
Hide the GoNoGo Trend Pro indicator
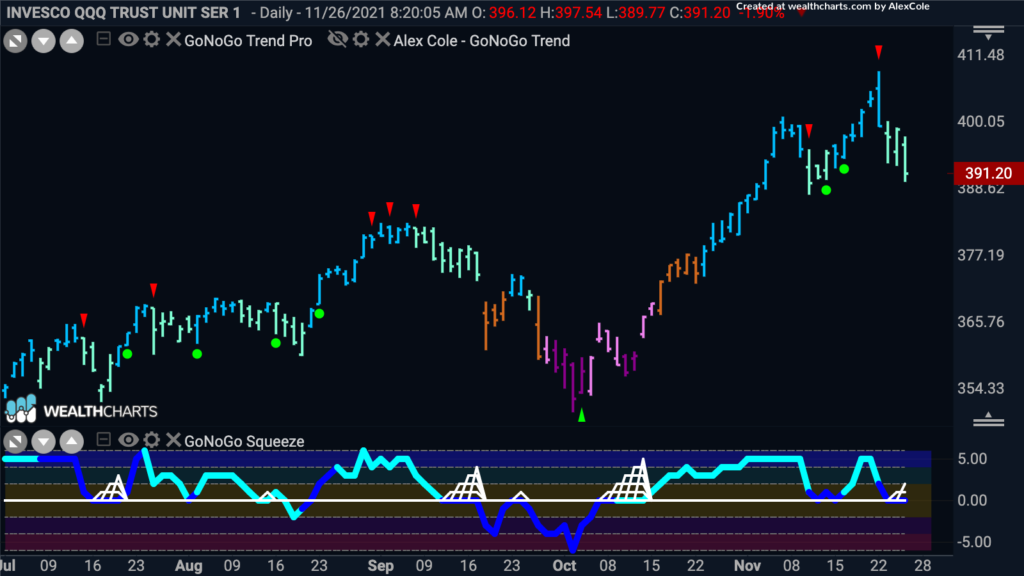[128, 40]
